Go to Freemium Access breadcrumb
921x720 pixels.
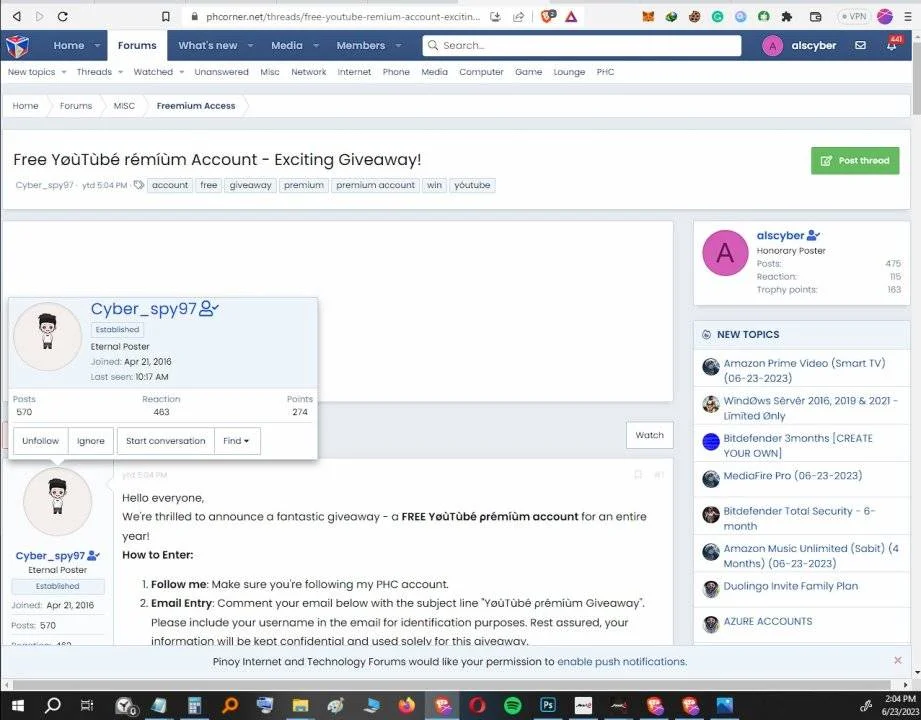196,106
